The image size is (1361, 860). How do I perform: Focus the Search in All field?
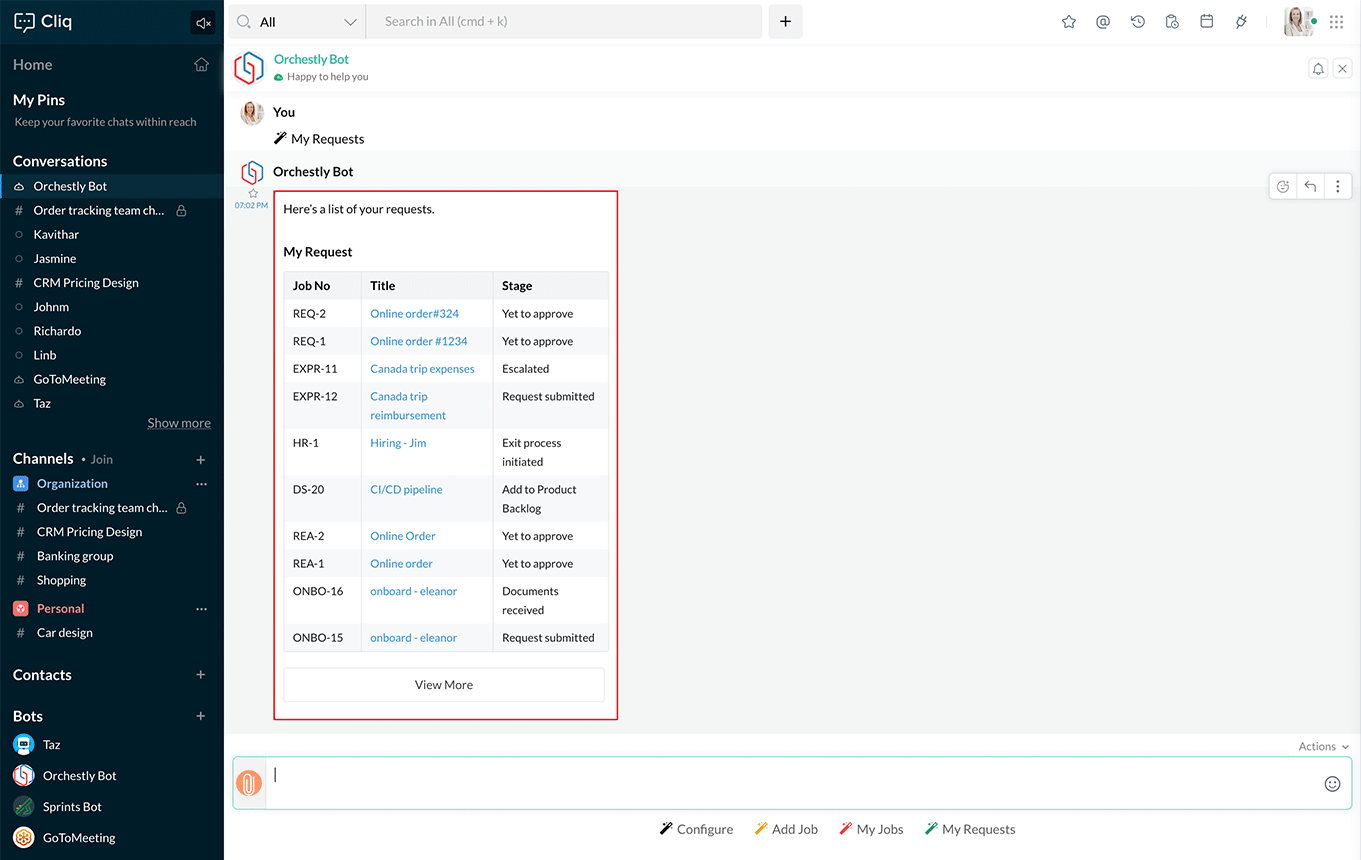[564, 22]
